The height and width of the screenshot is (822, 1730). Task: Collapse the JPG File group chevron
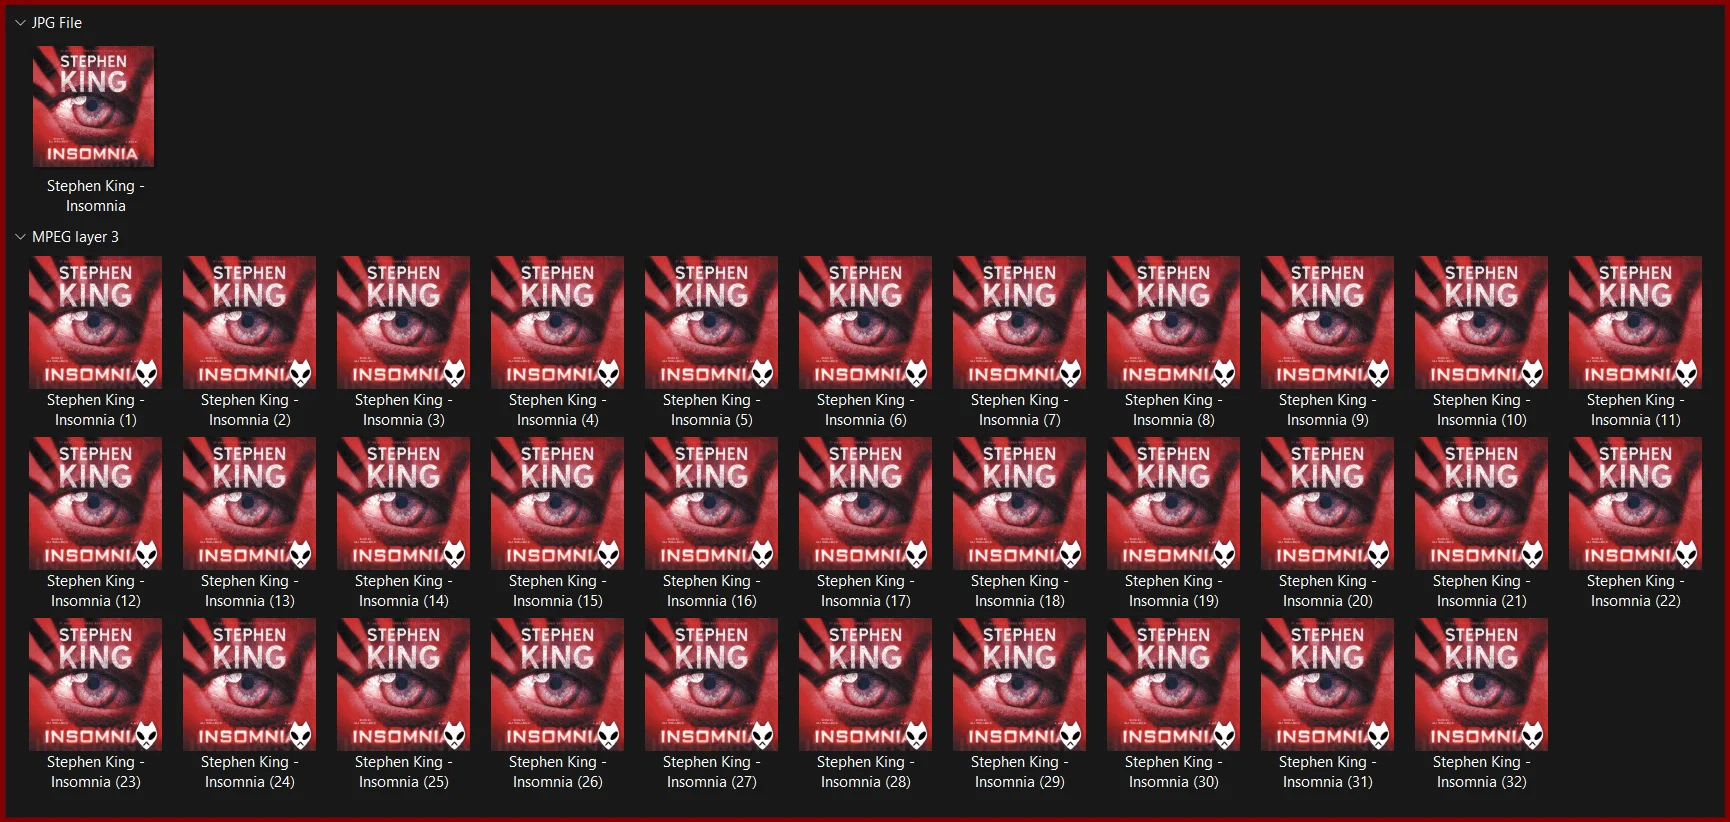coord(20,22)
